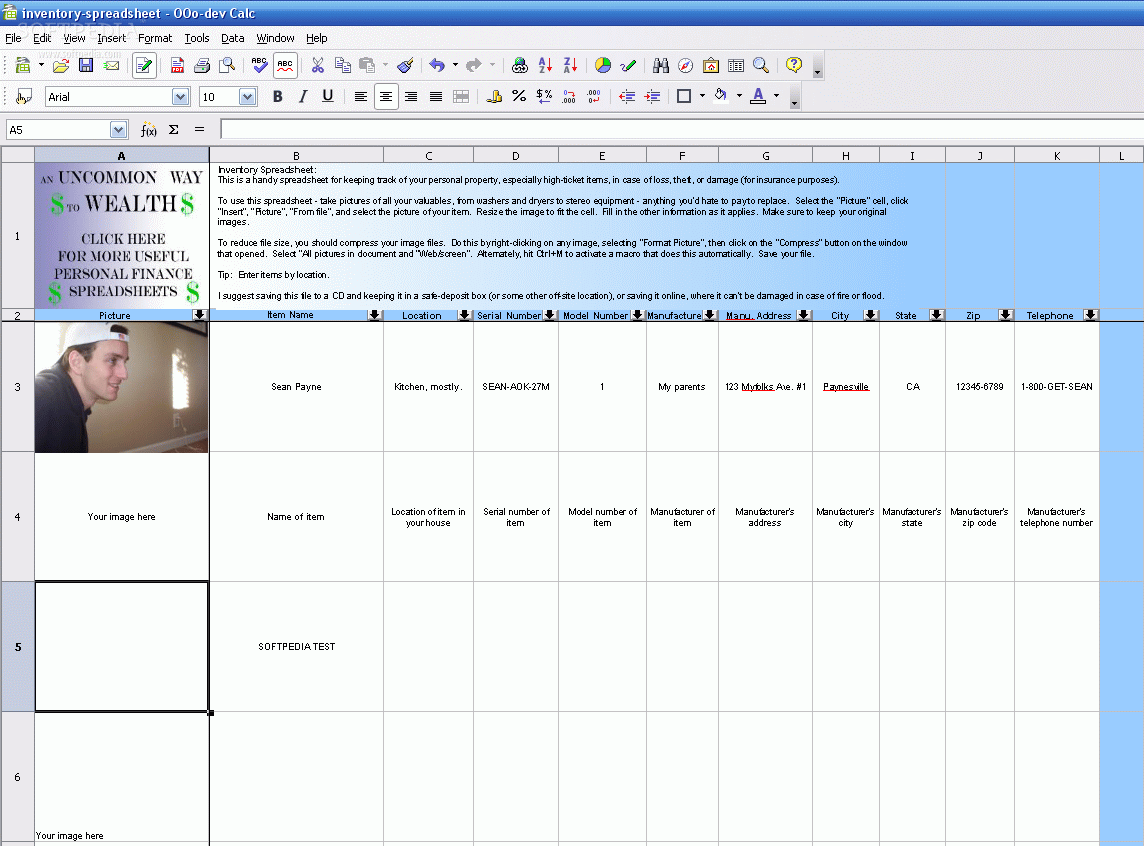Image resolution: width=1144 pixels, height=846 pixels.
Task: Click Uncommon Way to Wealth banner link
Action: [121, 236]
